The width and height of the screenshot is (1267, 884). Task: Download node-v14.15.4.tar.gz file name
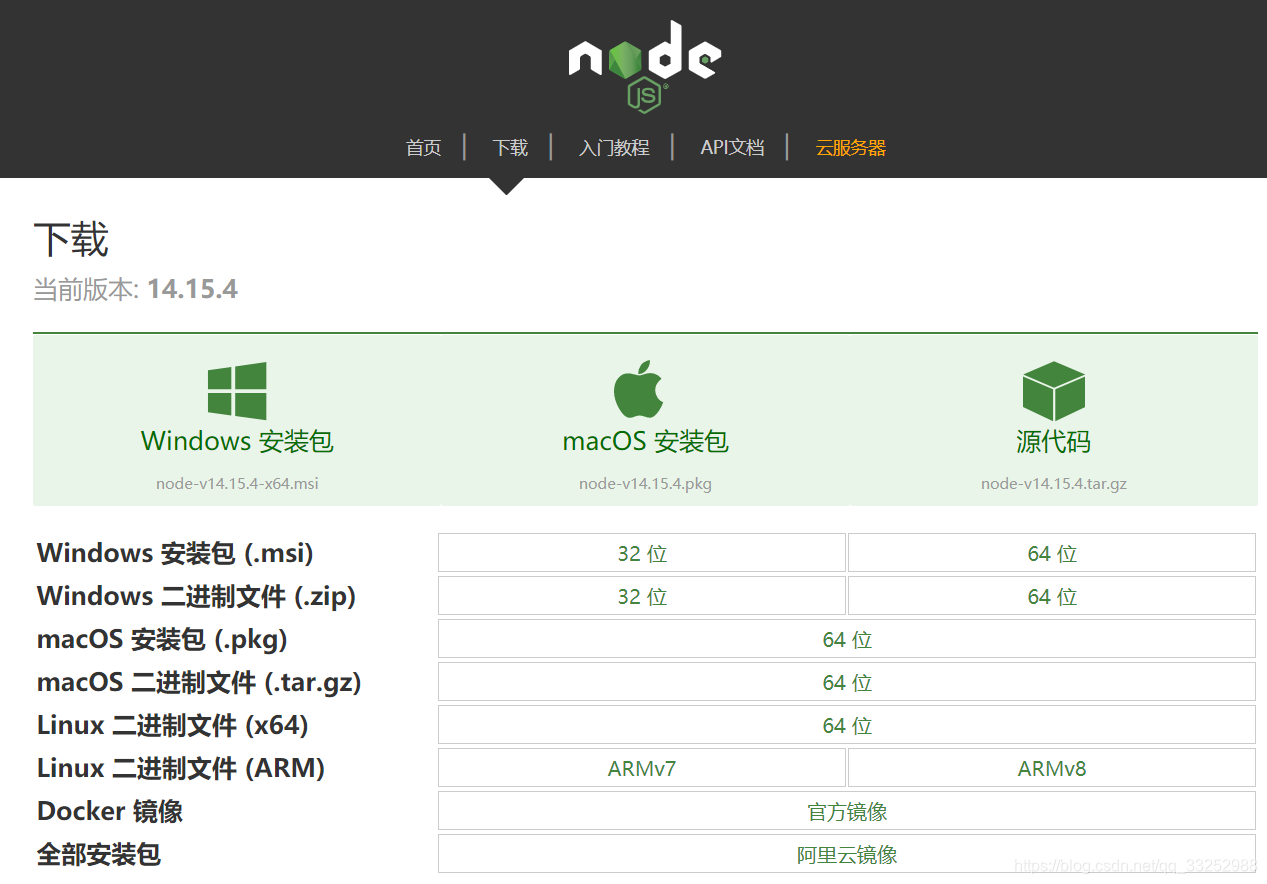click(x=1054, y=484)
